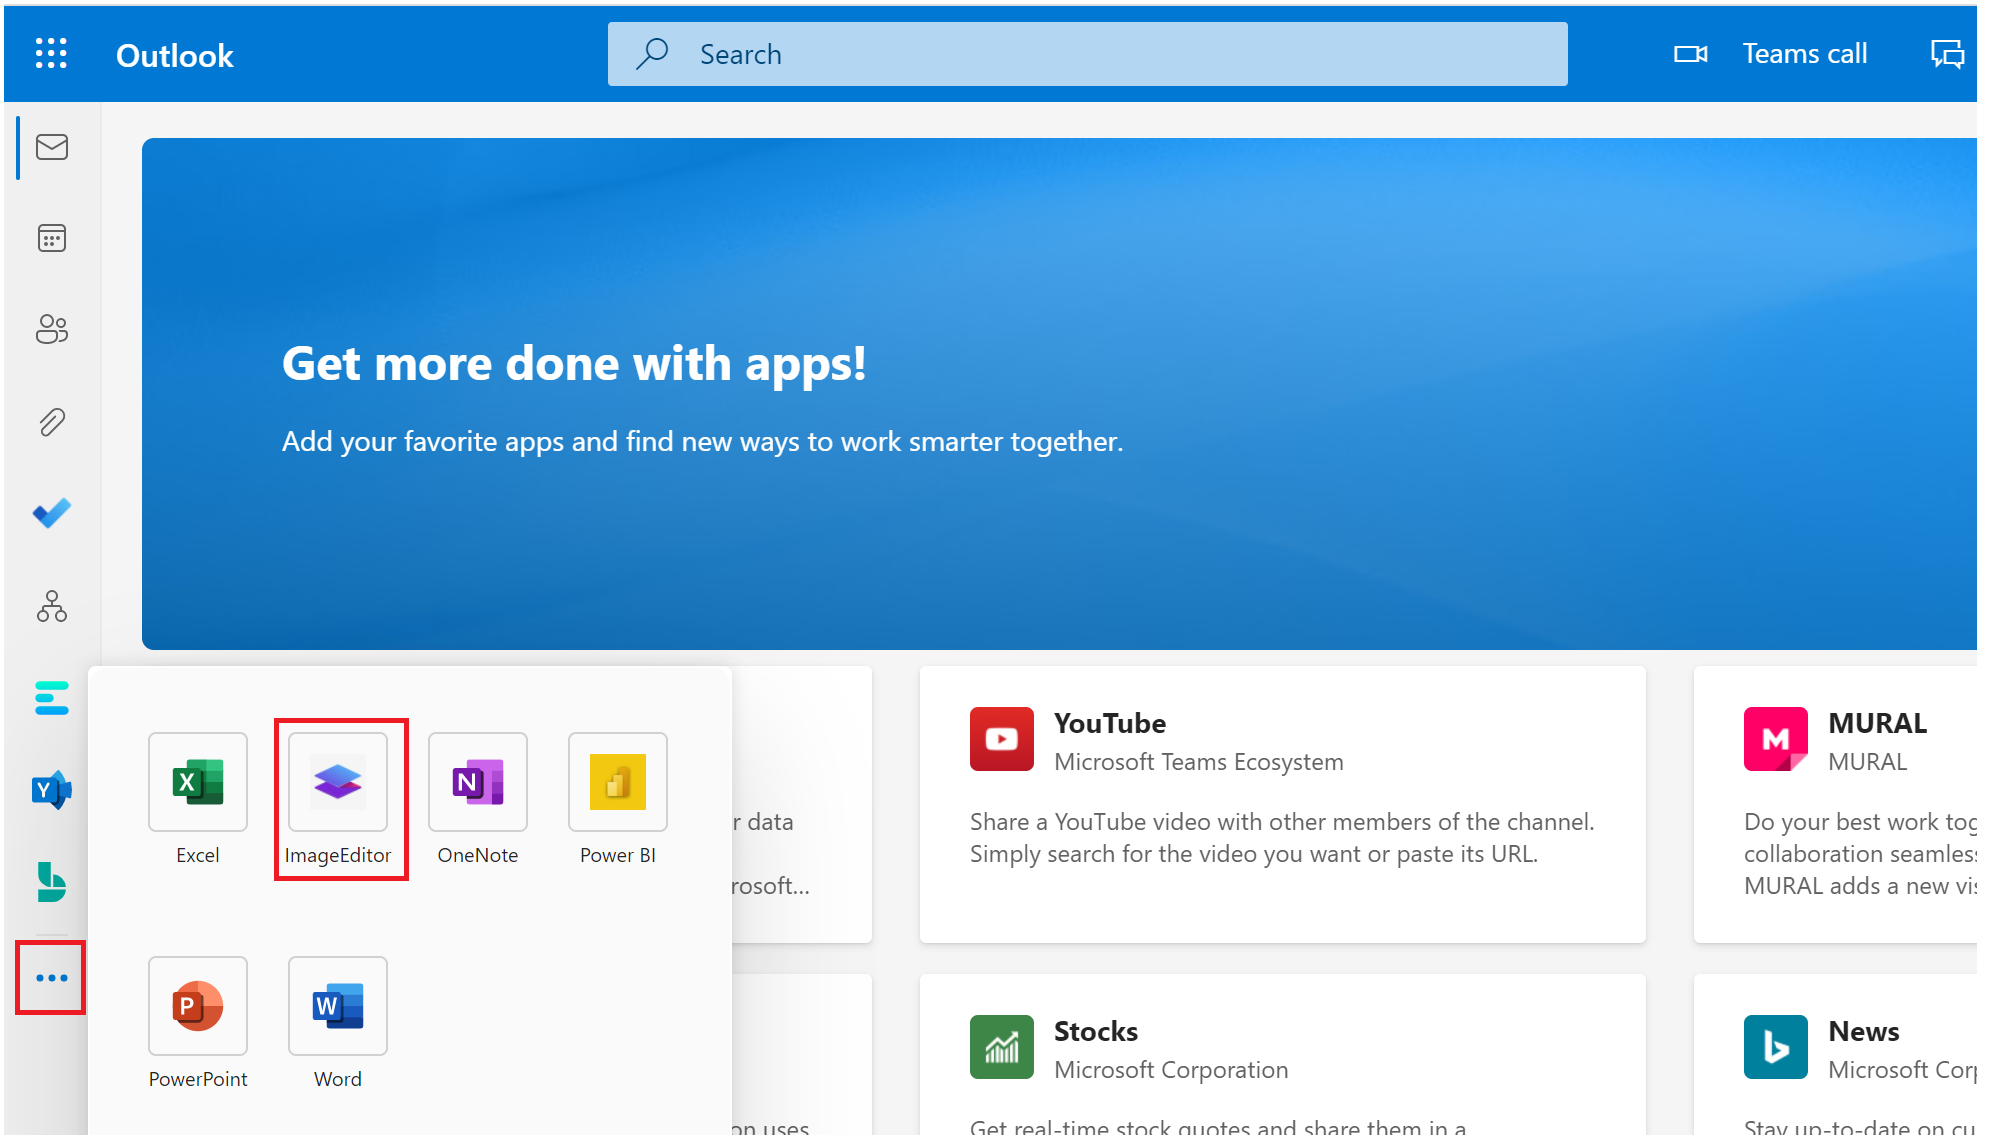Open Yammer in the sidebar

click(x=52, y=790)
